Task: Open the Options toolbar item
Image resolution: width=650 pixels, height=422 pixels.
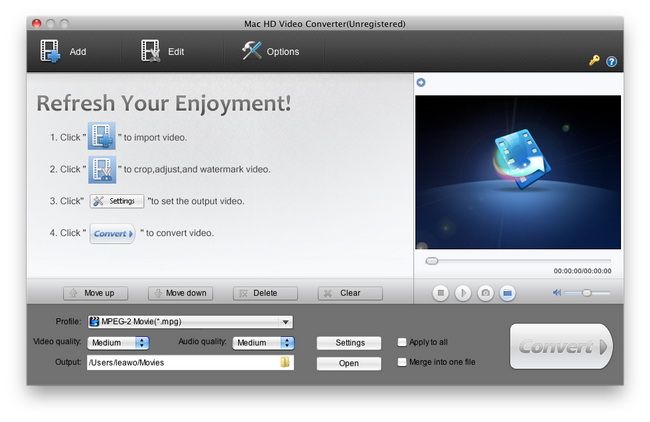Action: coord(253,51)
